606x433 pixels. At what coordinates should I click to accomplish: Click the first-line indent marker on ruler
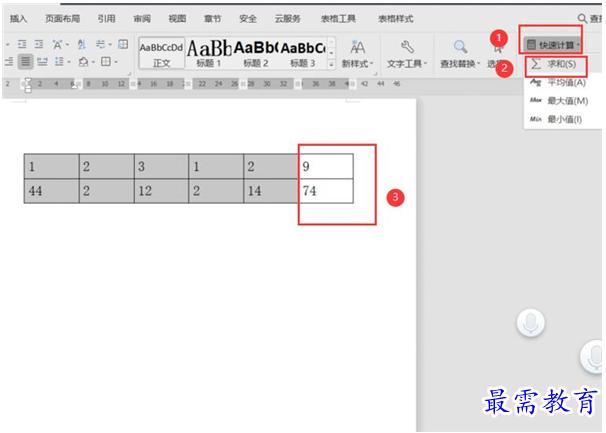(x=28, y=80)
